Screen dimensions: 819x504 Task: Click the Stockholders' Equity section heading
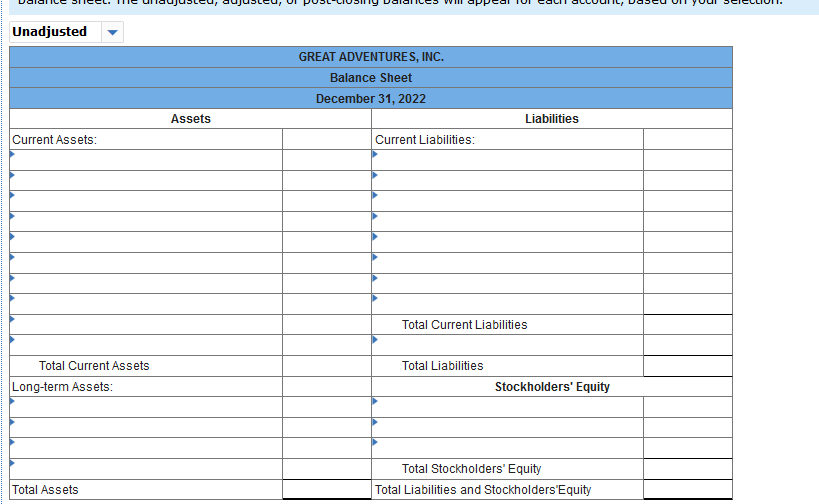[552, 387]
